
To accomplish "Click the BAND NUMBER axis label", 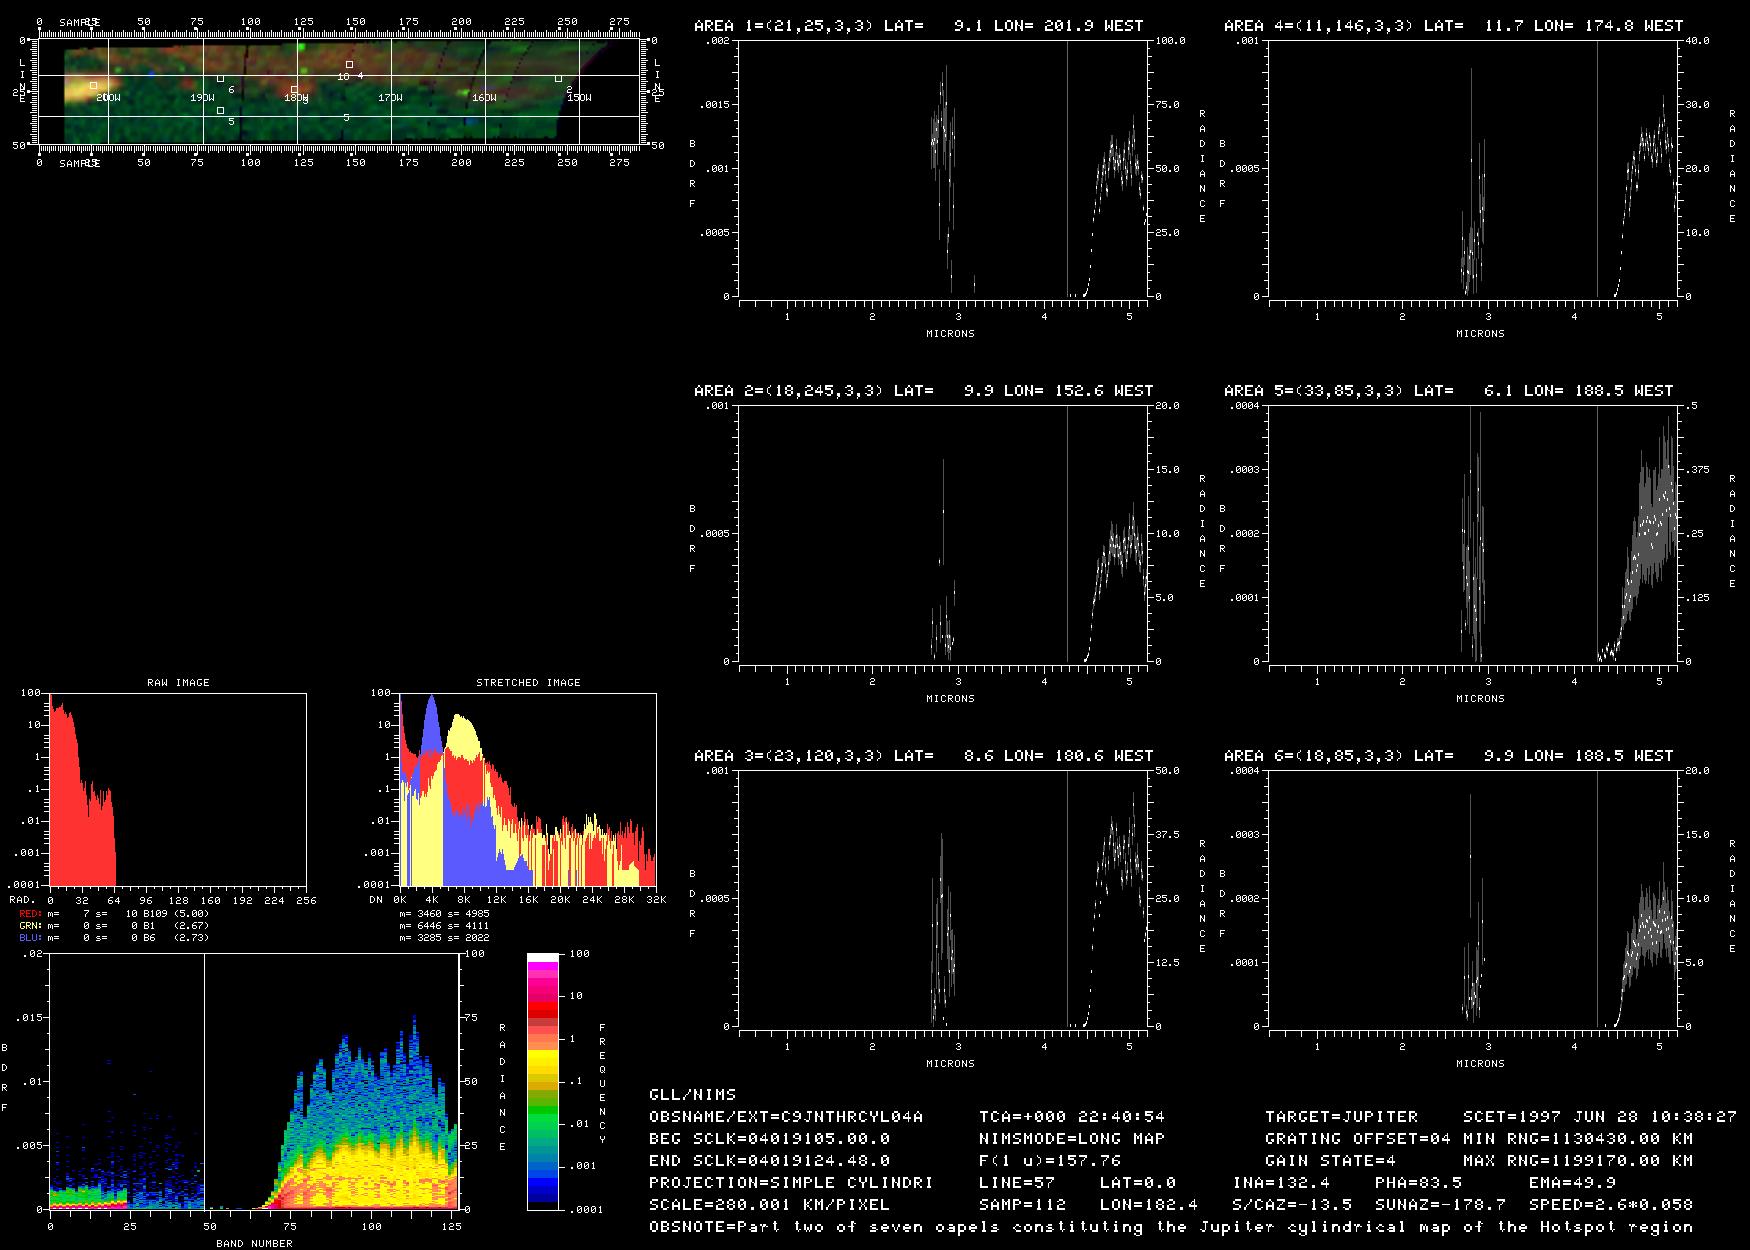I will coord(254,1243).
